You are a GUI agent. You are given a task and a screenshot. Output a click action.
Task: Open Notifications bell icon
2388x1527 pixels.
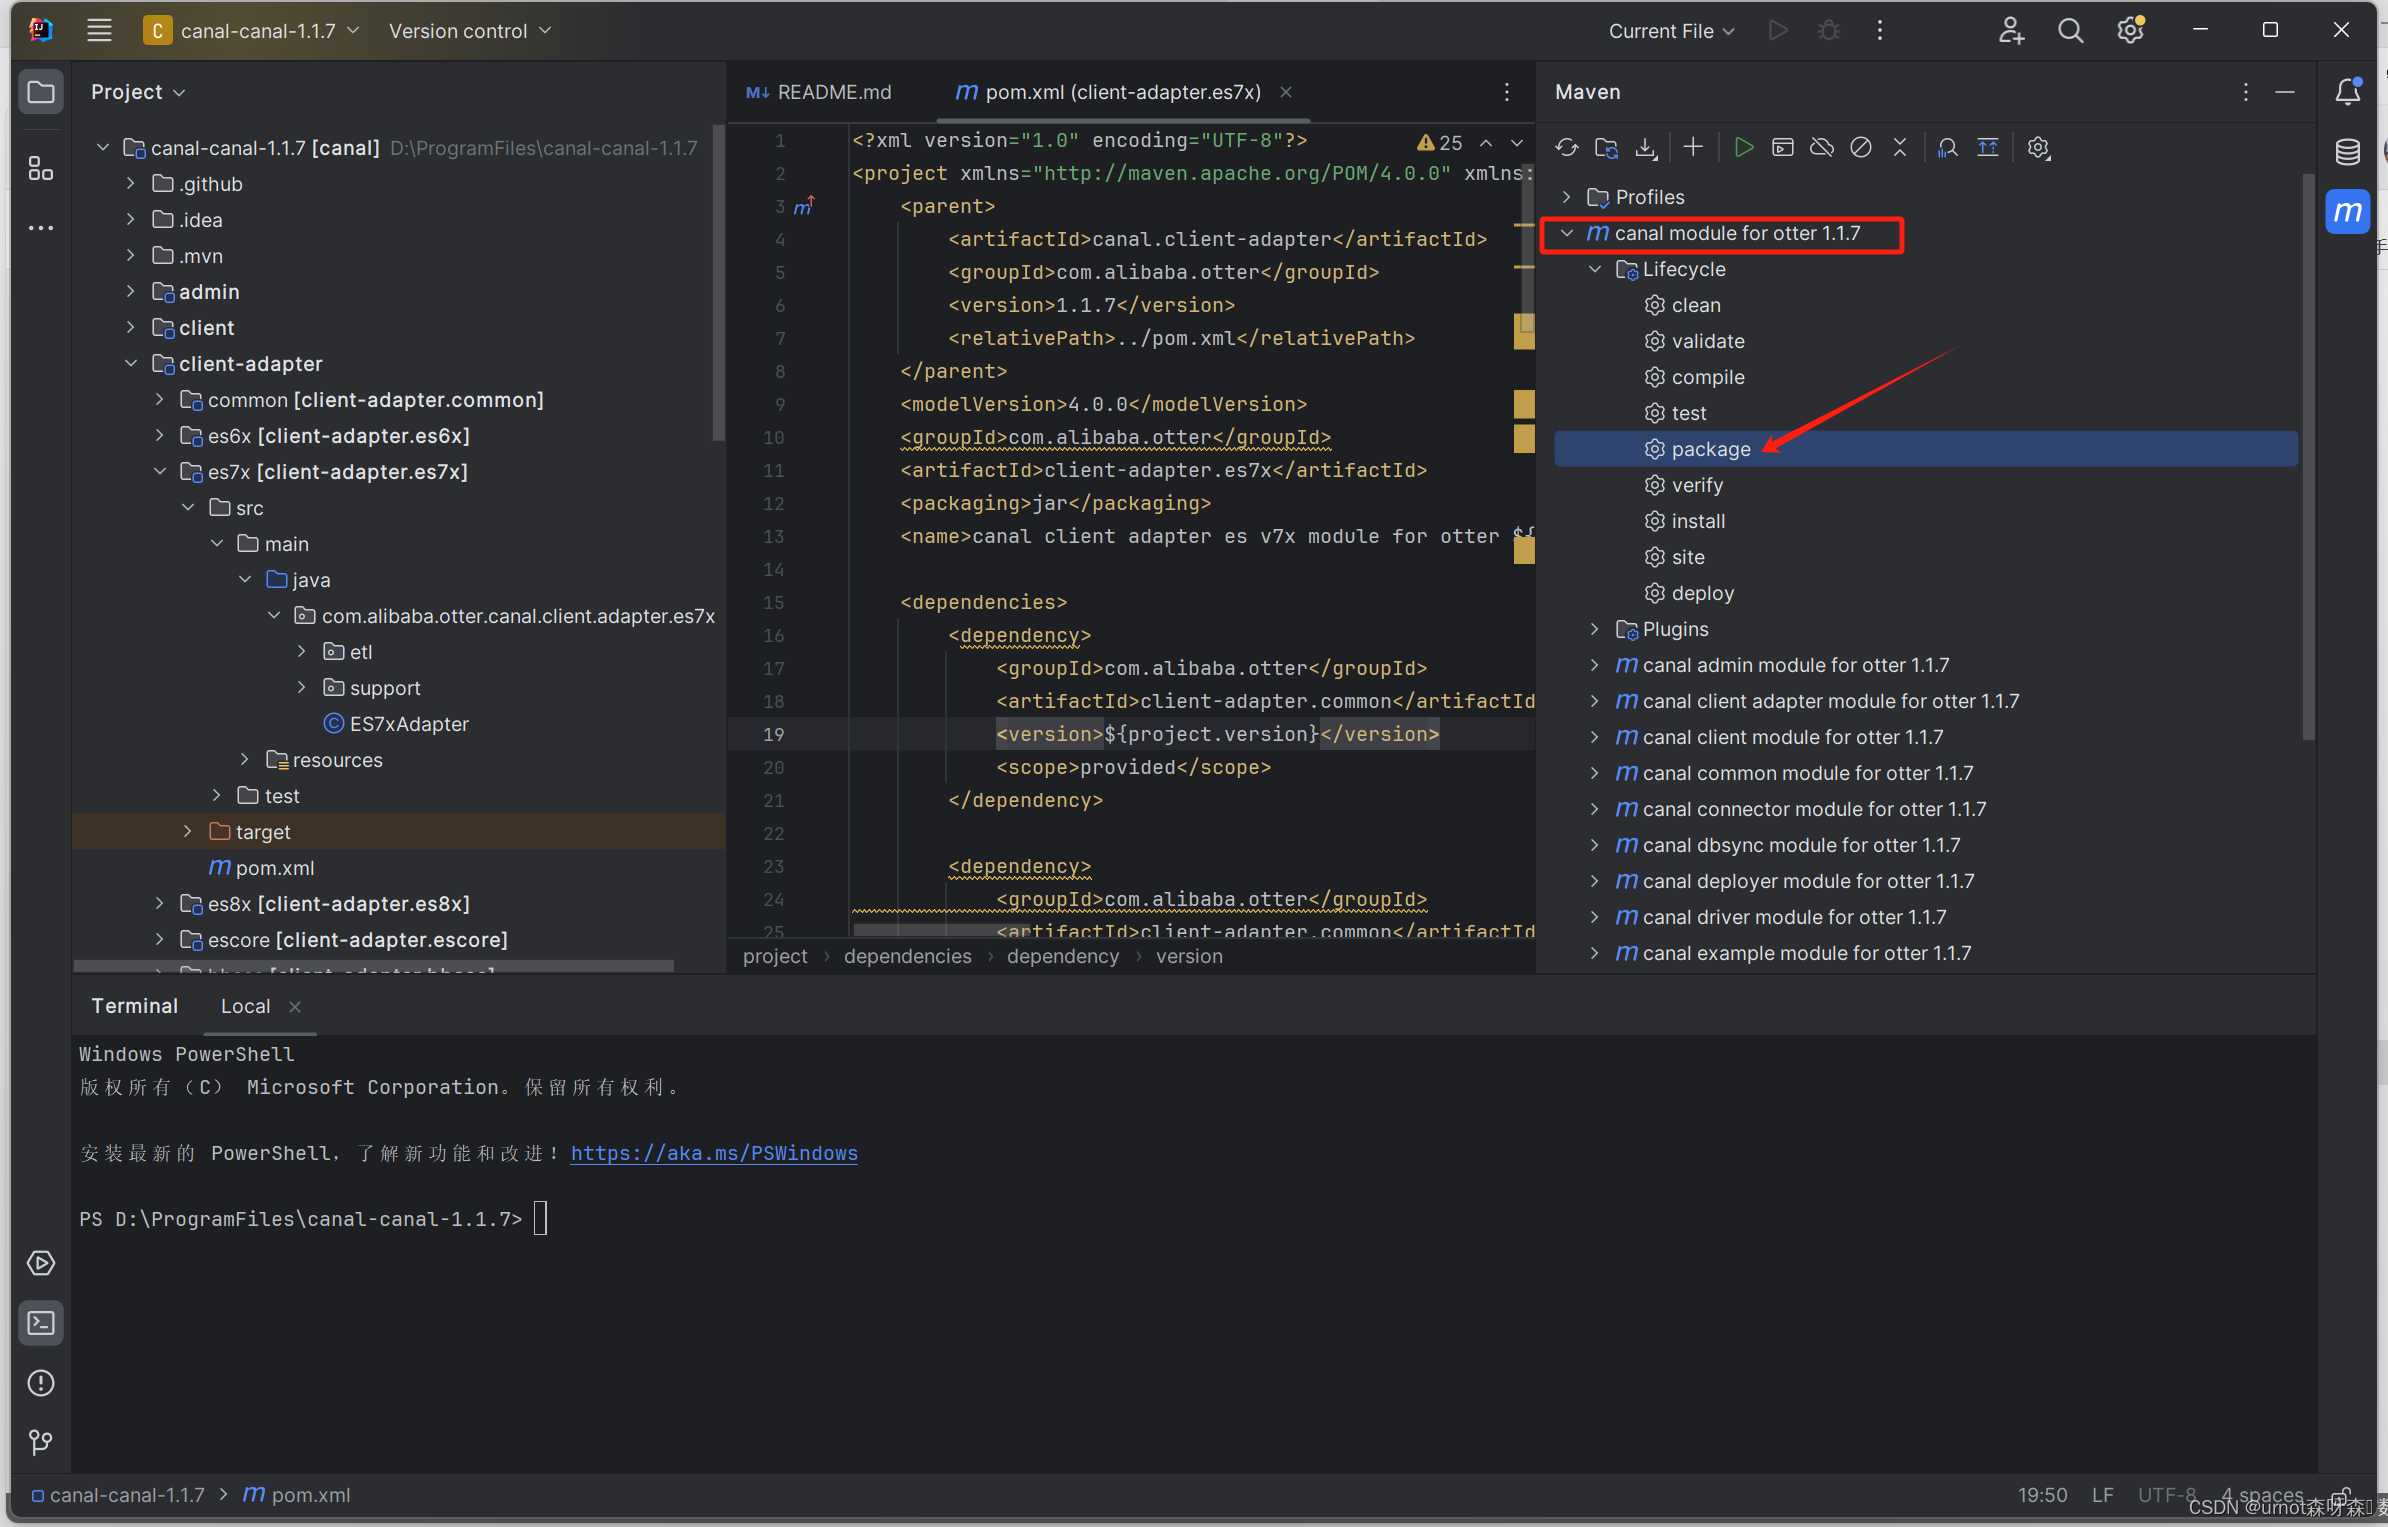[x=2347, y=92]
